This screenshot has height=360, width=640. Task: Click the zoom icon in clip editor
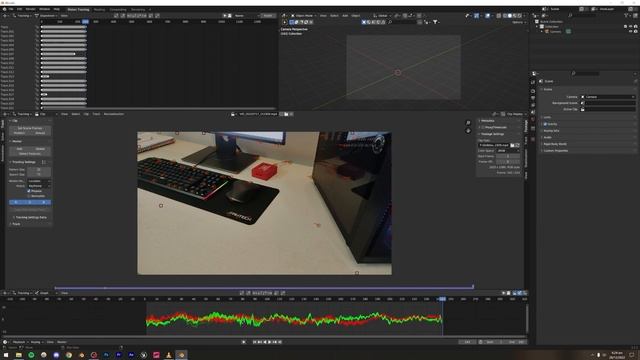point(468,123)
